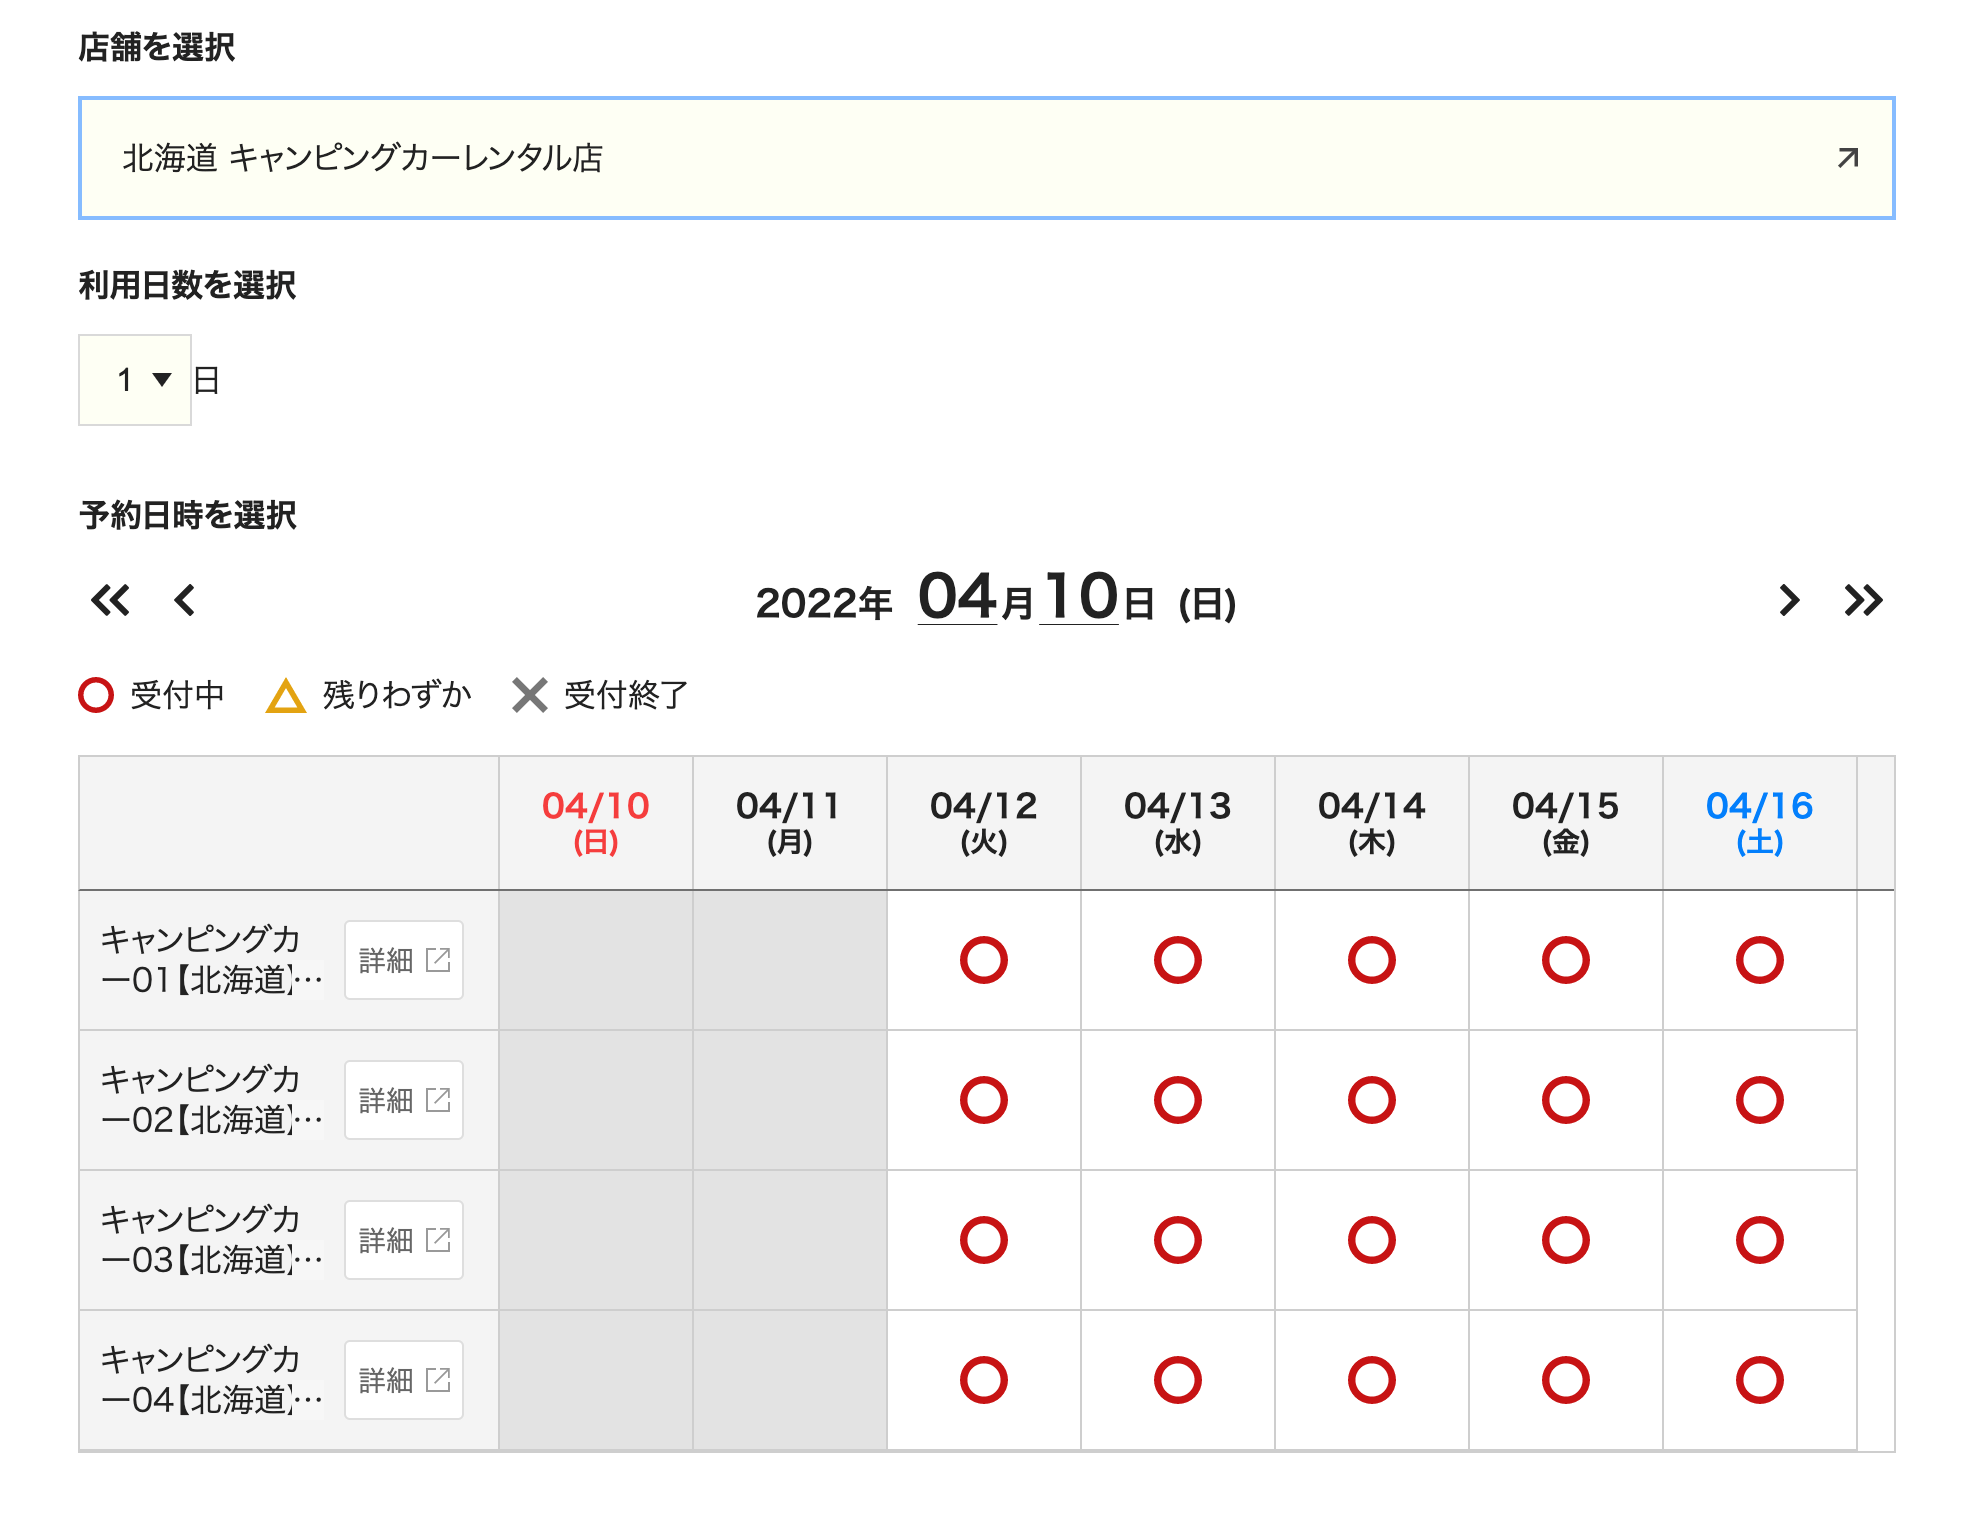Screen dimensions: 1972x1528
Task: Advance to next day with right chevron
Action: click(x=1789, y=601)
